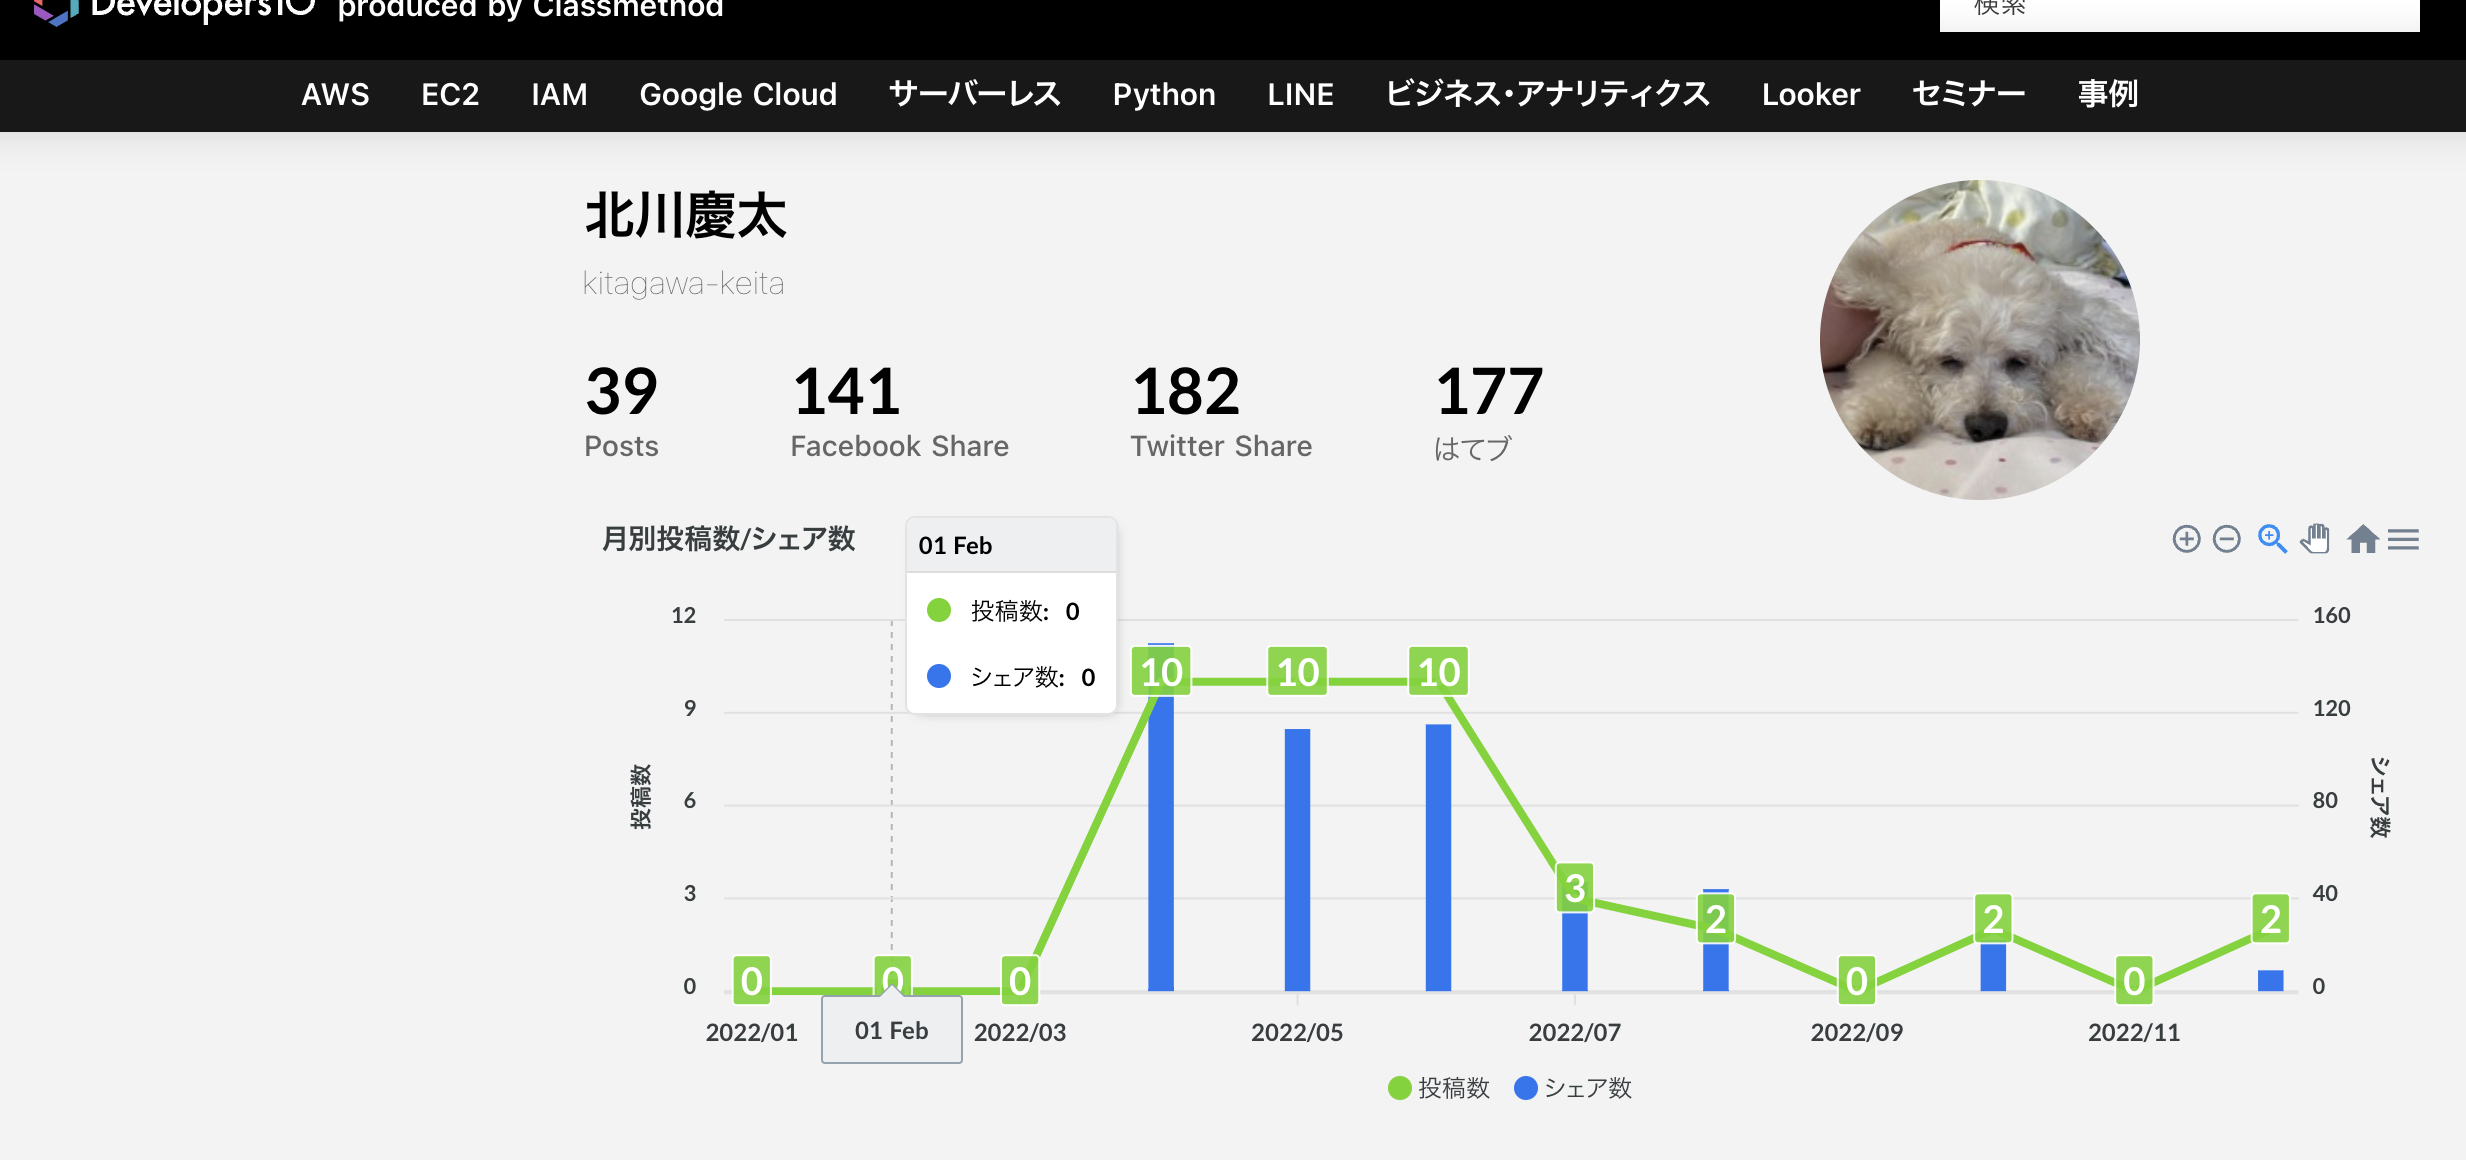
Task: Click the green 0 label at 2022/09
Action: tap(1856, 981)
